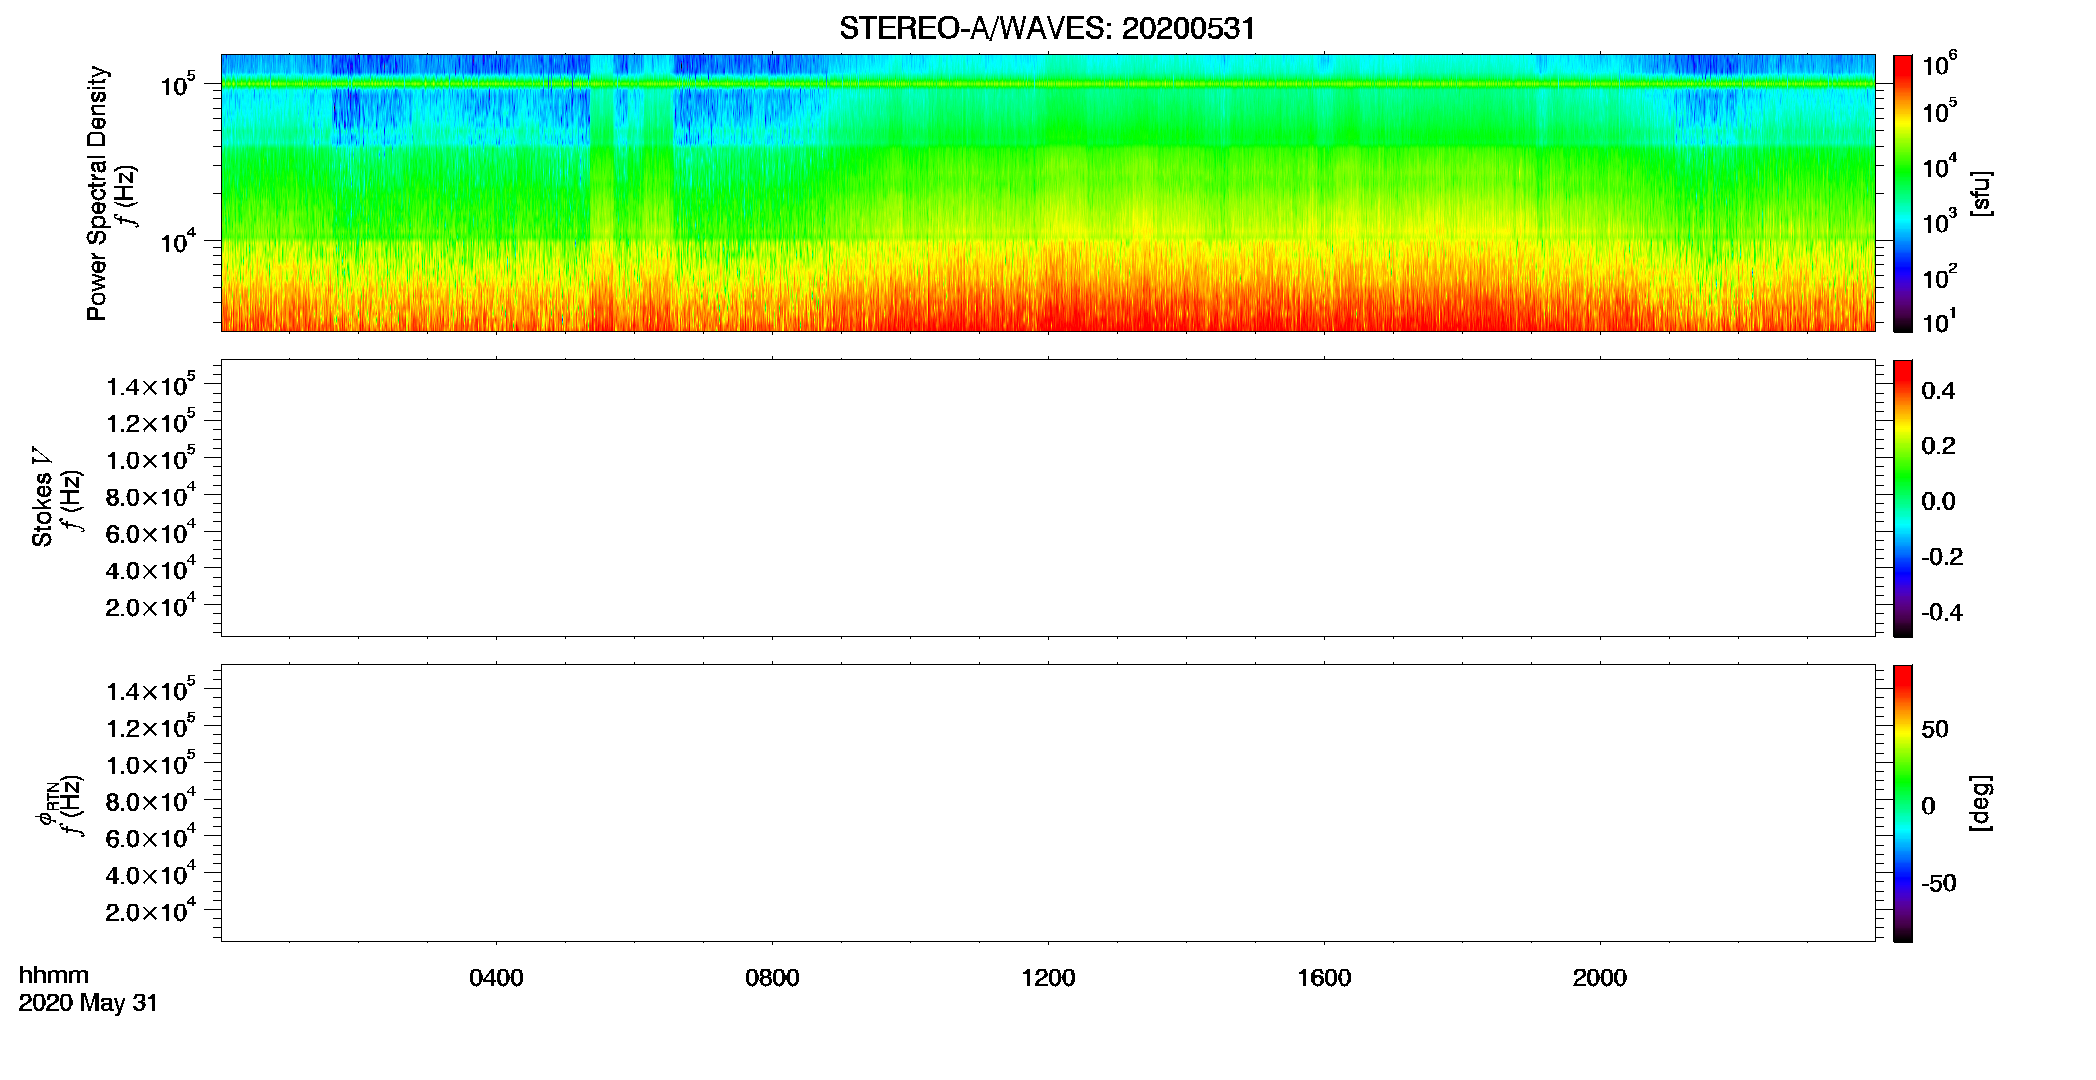2096x1080 pixels.
Task: Click the -50 label on the degree colorbar
Action: [x=1939, y=883]
